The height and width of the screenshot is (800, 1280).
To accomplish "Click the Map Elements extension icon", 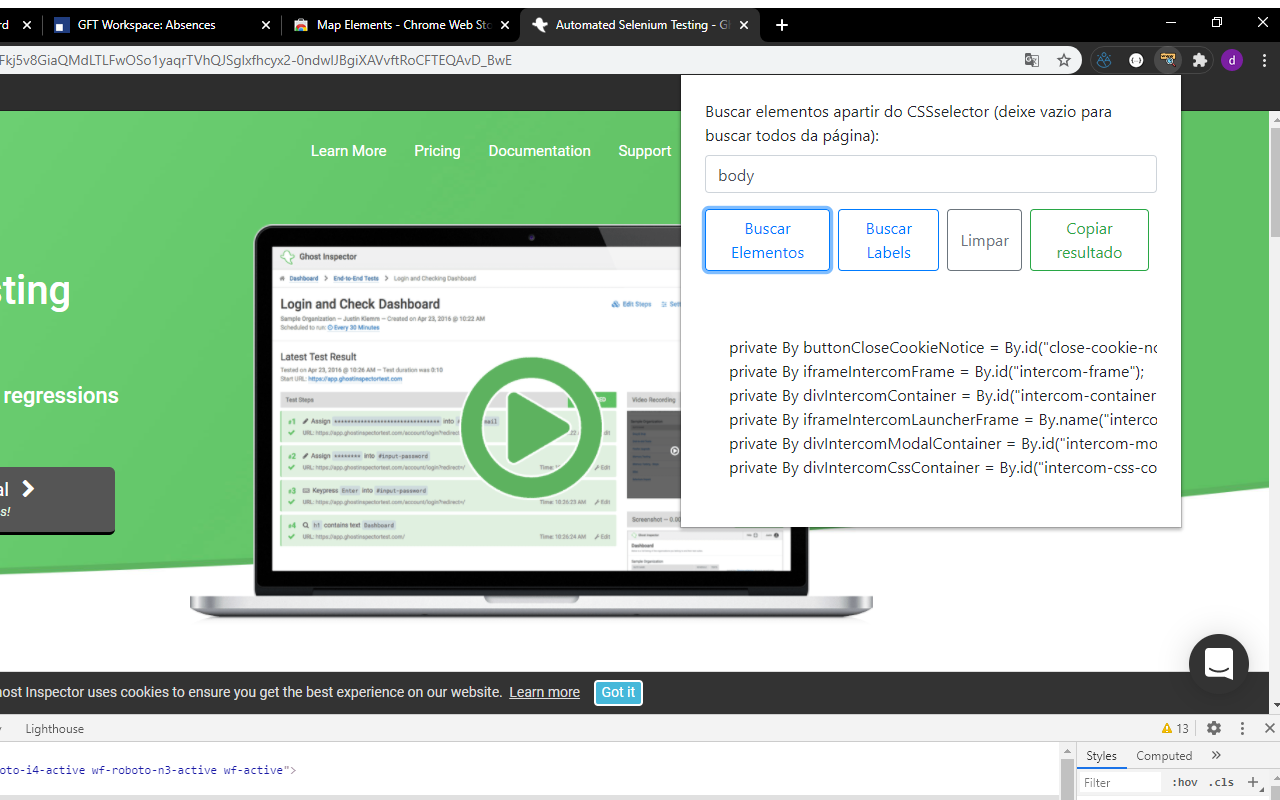I will point(1167,60).
